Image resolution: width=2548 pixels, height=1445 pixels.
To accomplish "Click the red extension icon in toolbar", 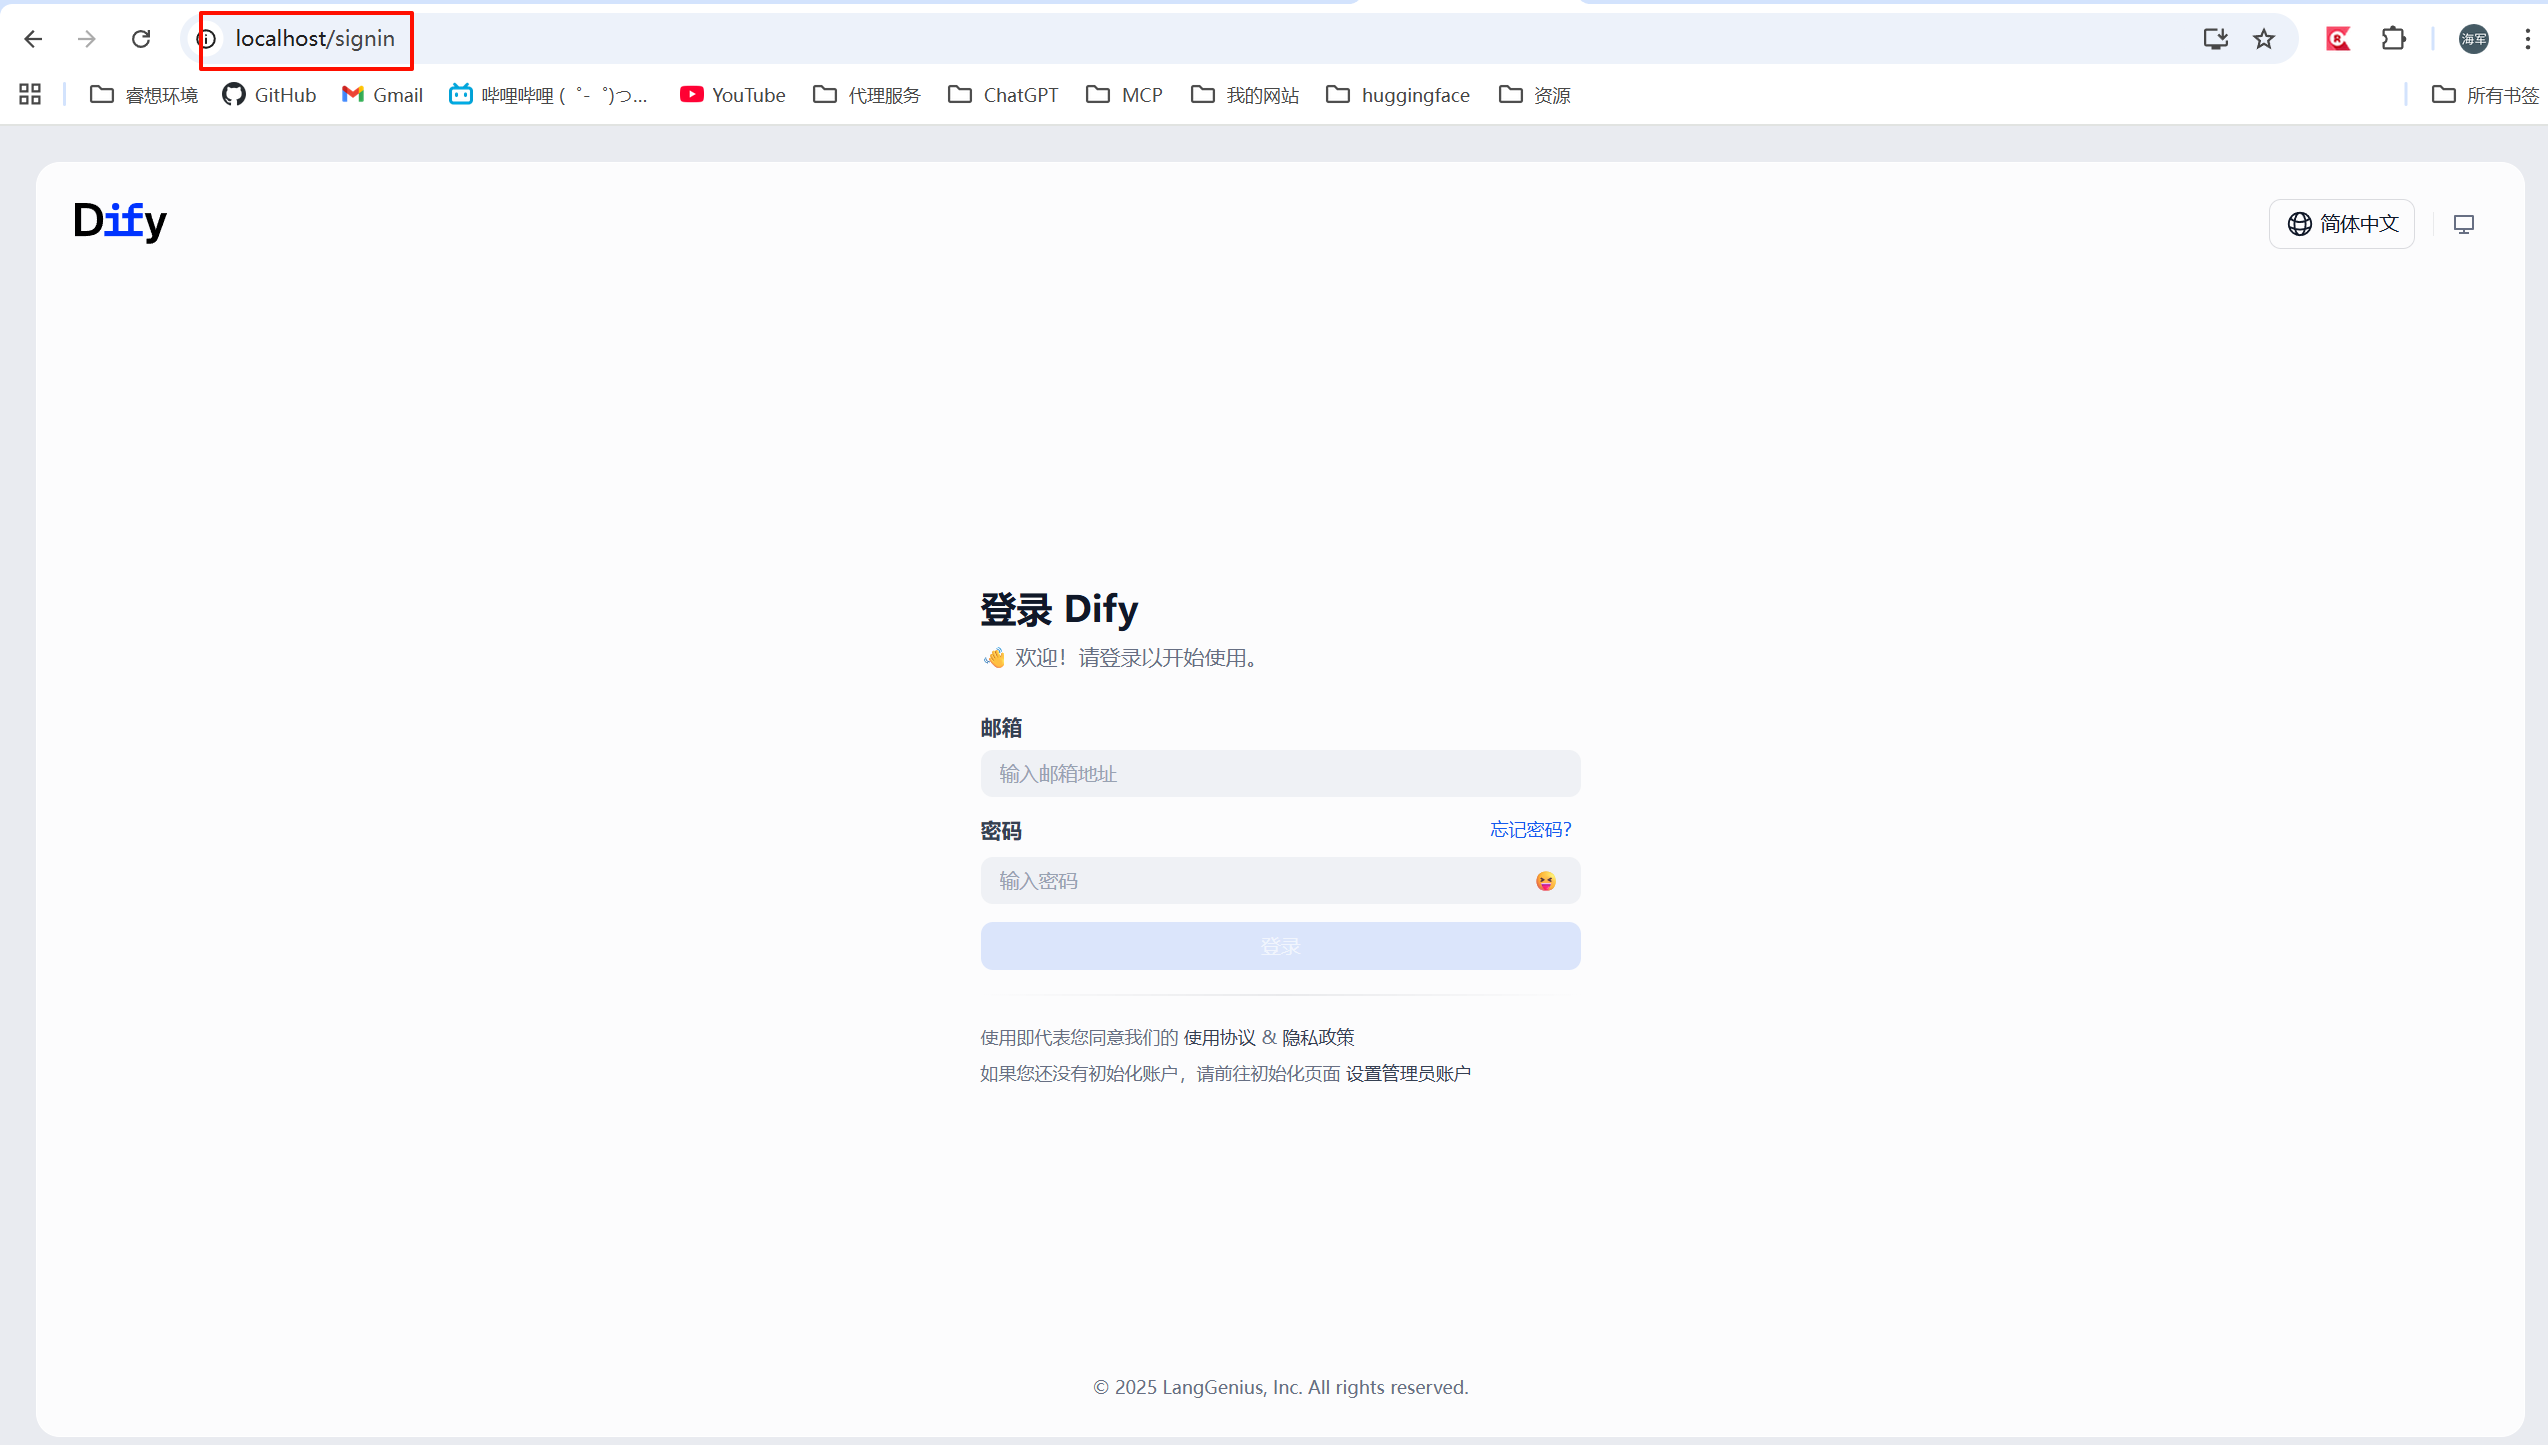I will point(2338,39).
